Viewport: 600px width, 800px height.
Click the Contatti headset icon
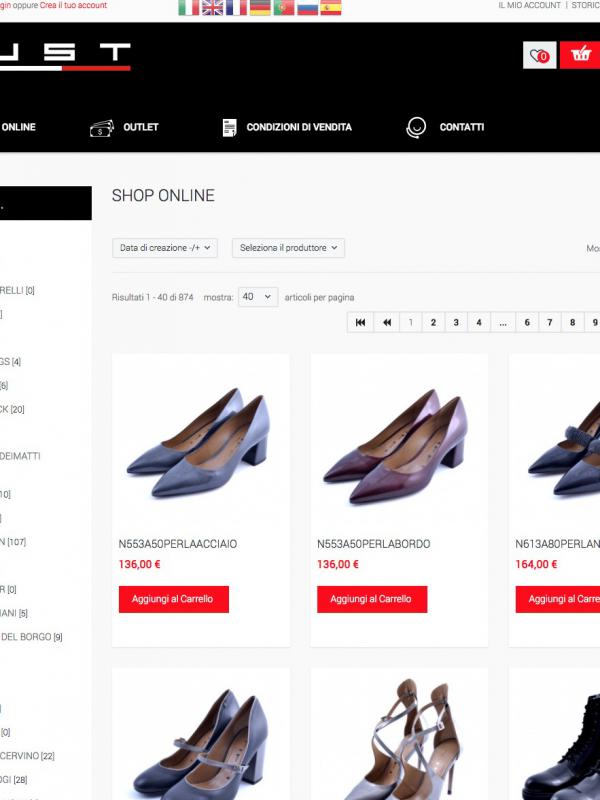[416, 128]
